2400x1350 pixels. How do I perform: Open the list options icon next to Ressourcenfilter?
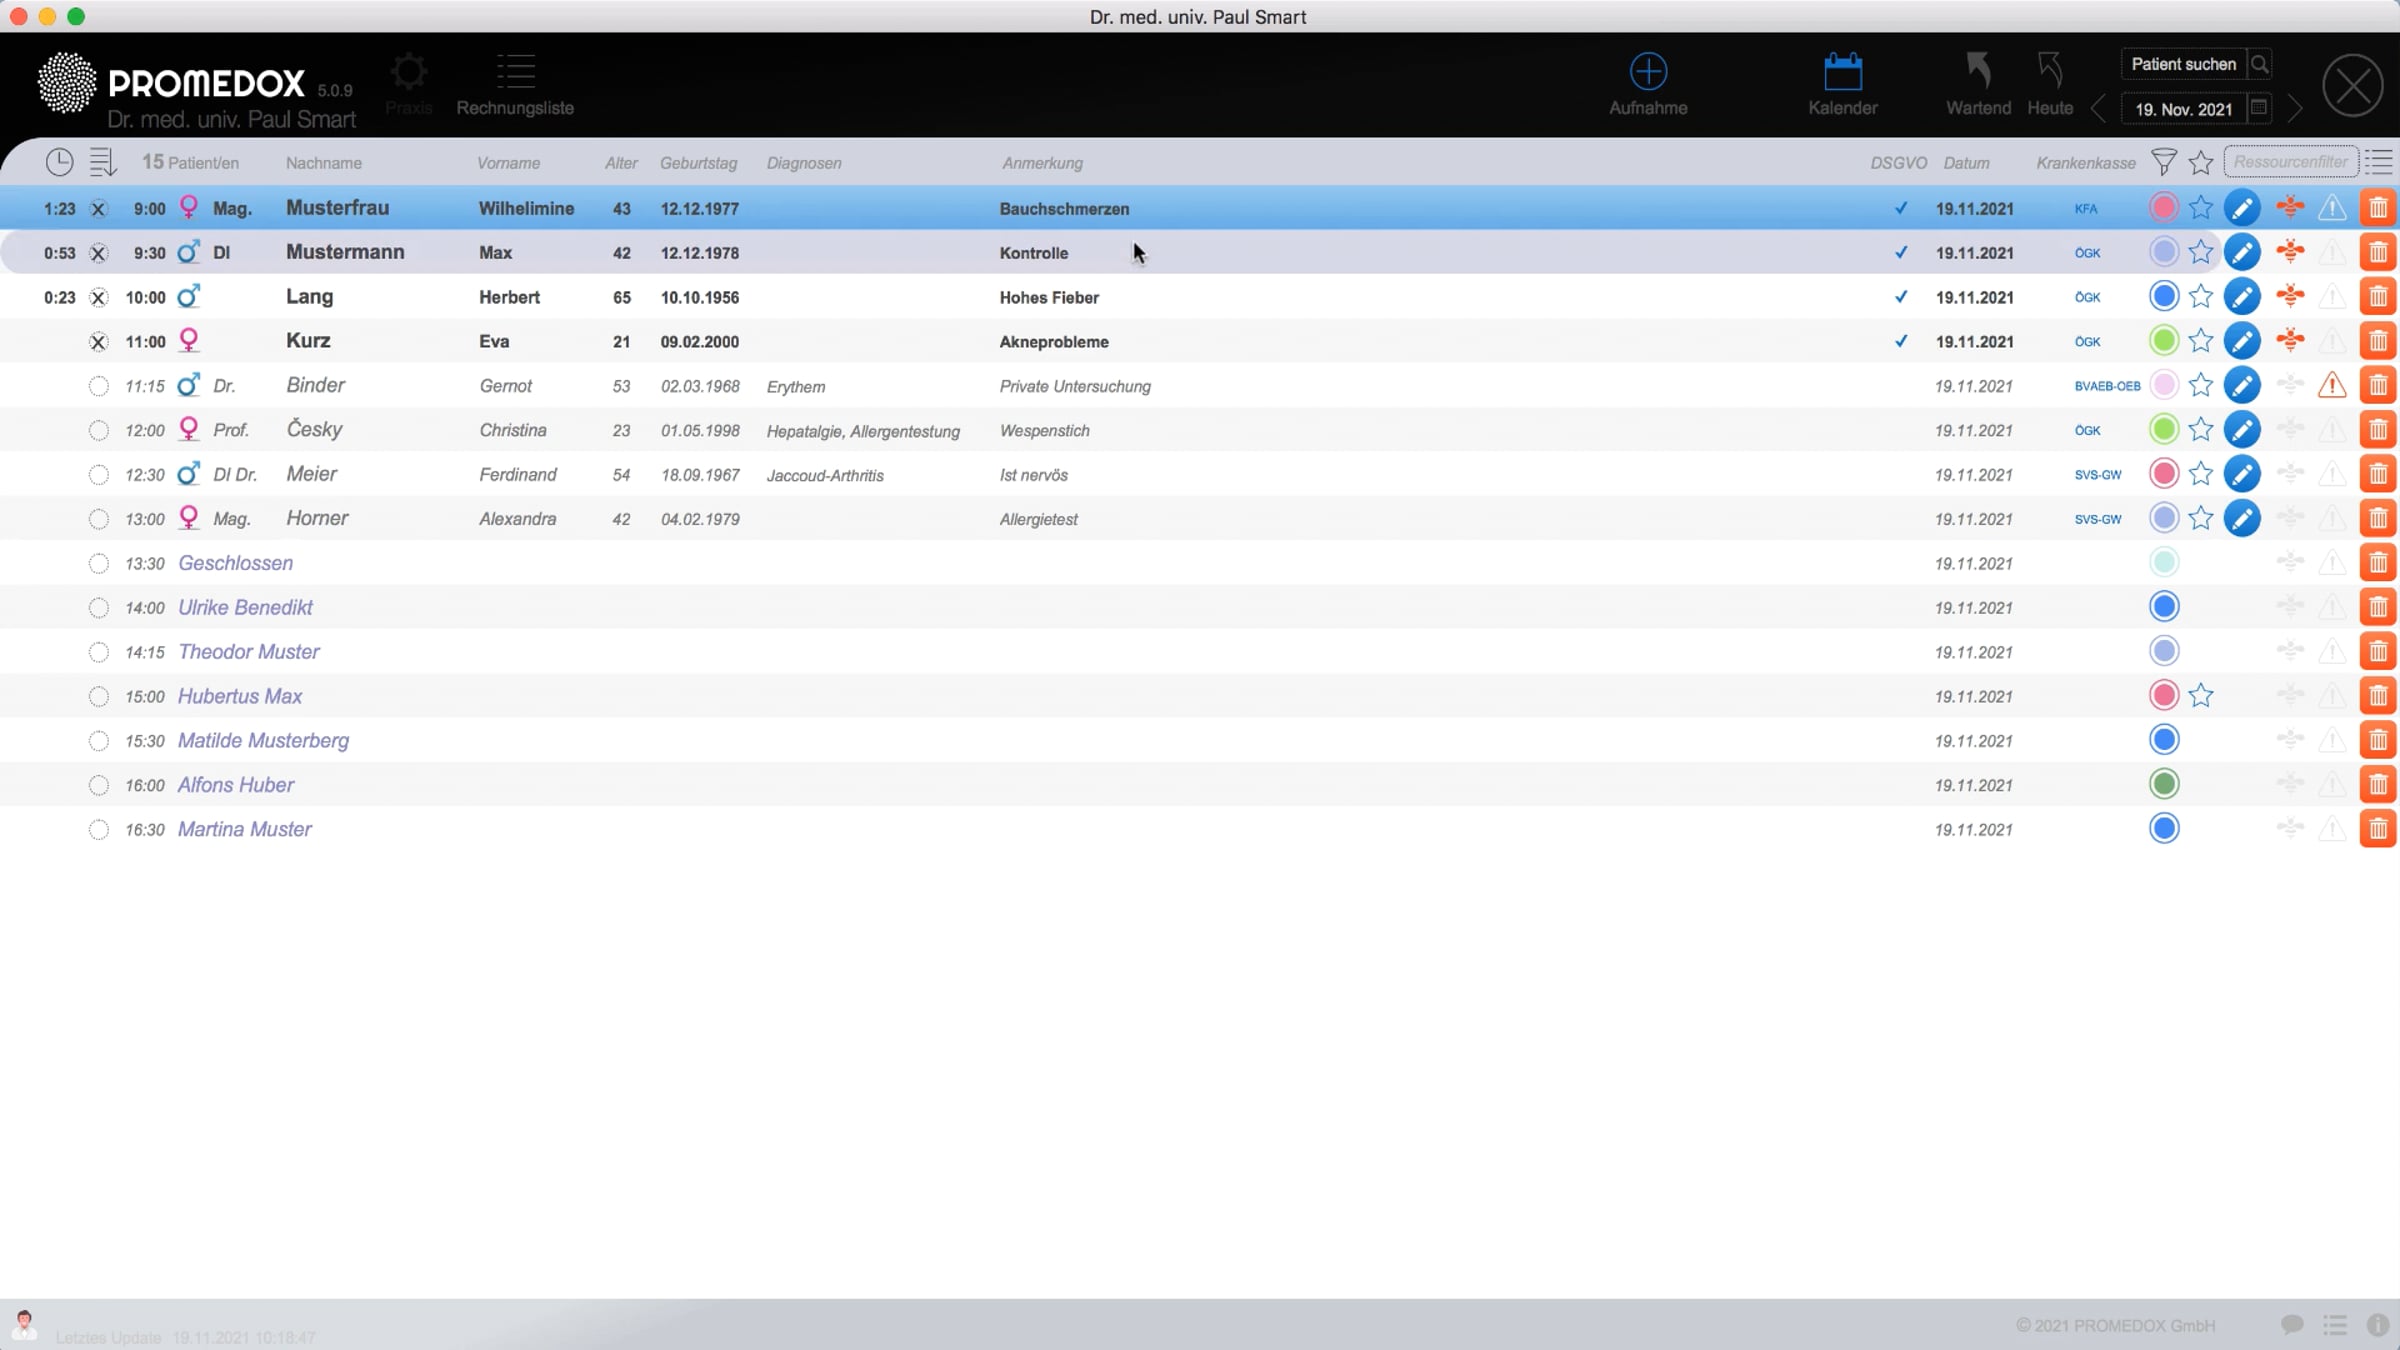pos(2379,162)
